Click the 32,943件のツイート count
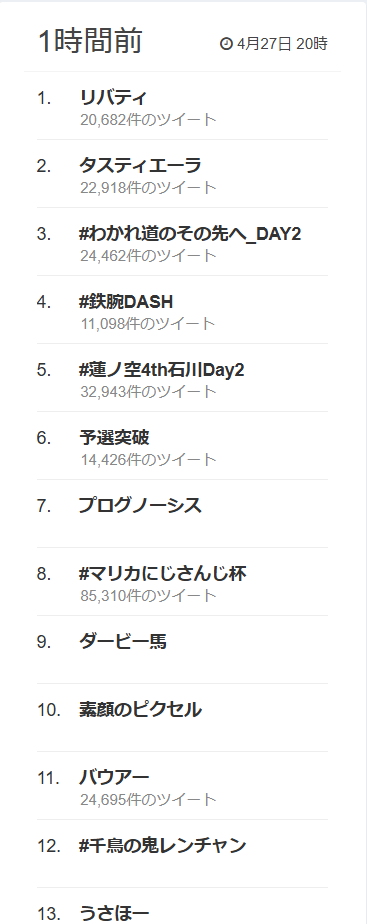 pyautogui.click(x=149, y=392)
